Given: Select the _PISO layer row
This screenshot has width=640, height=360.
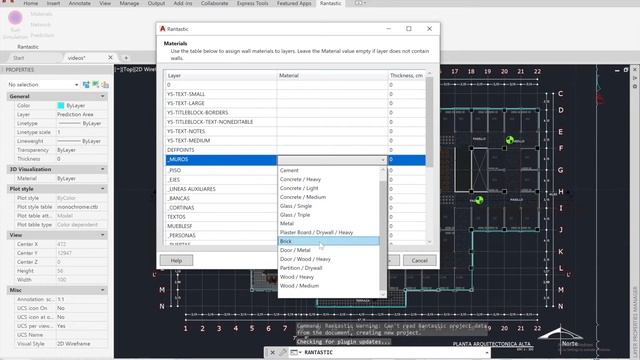Looking at the screenshot, I should tap(221, 170).
